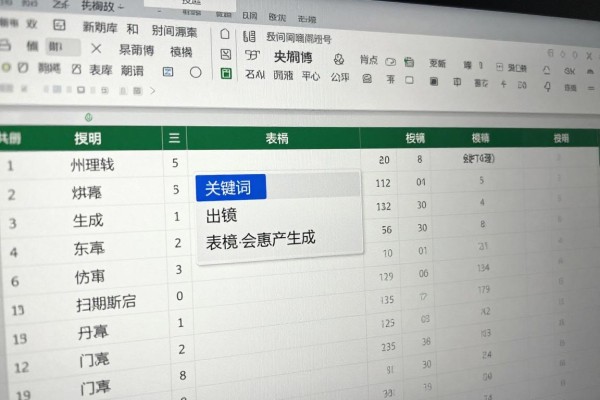This screenshot has height=400, width=600.
Task: Select the cell showing 134
Action: [x=483, y=268]
